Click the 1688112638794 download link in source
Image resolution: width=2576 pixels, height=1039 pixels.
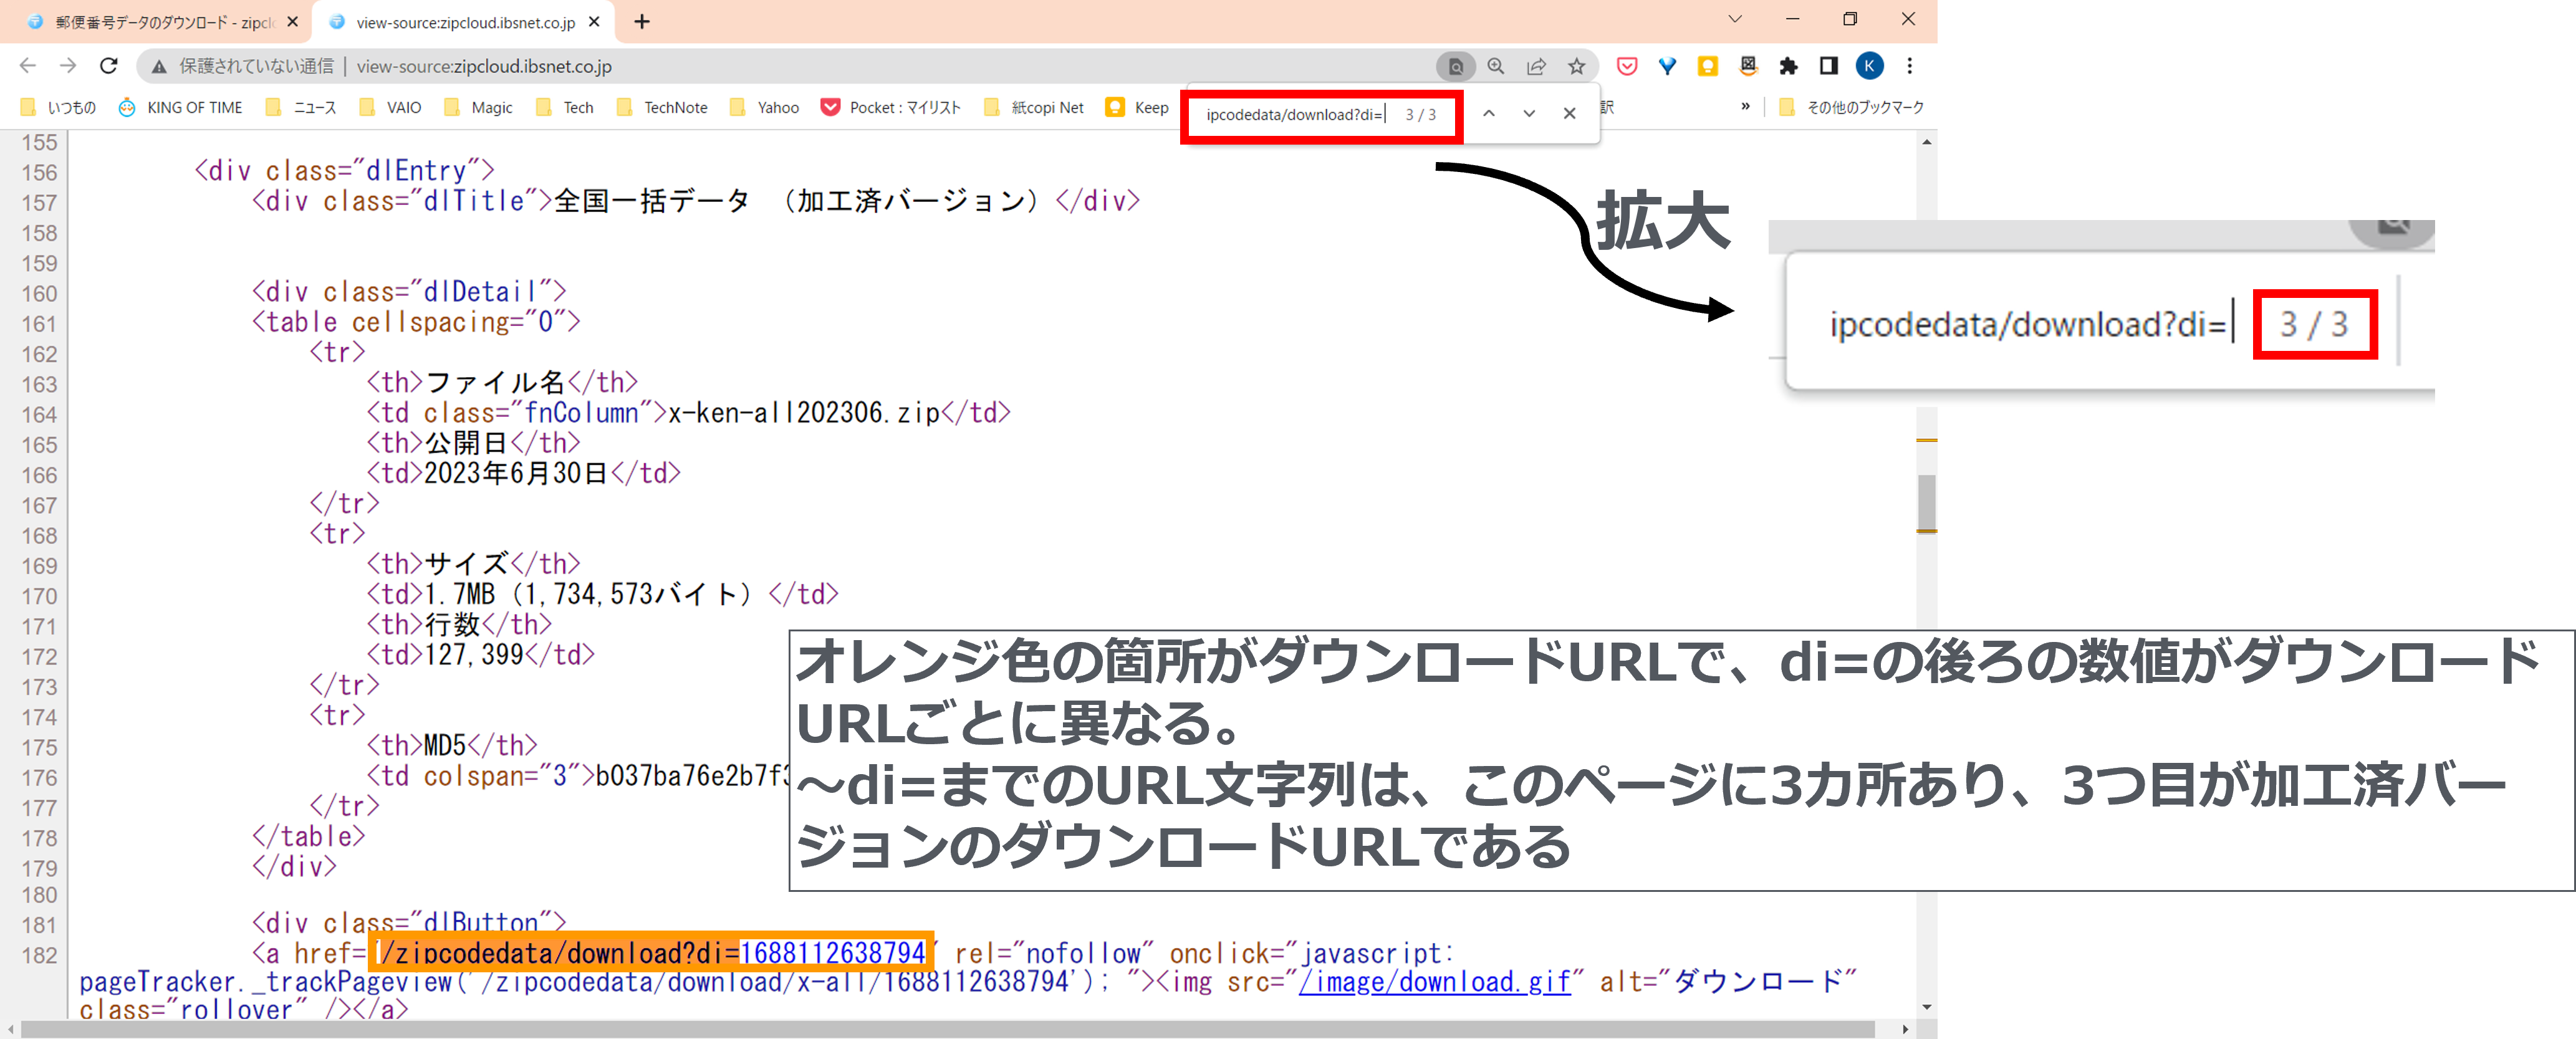[x=832, y=953]
